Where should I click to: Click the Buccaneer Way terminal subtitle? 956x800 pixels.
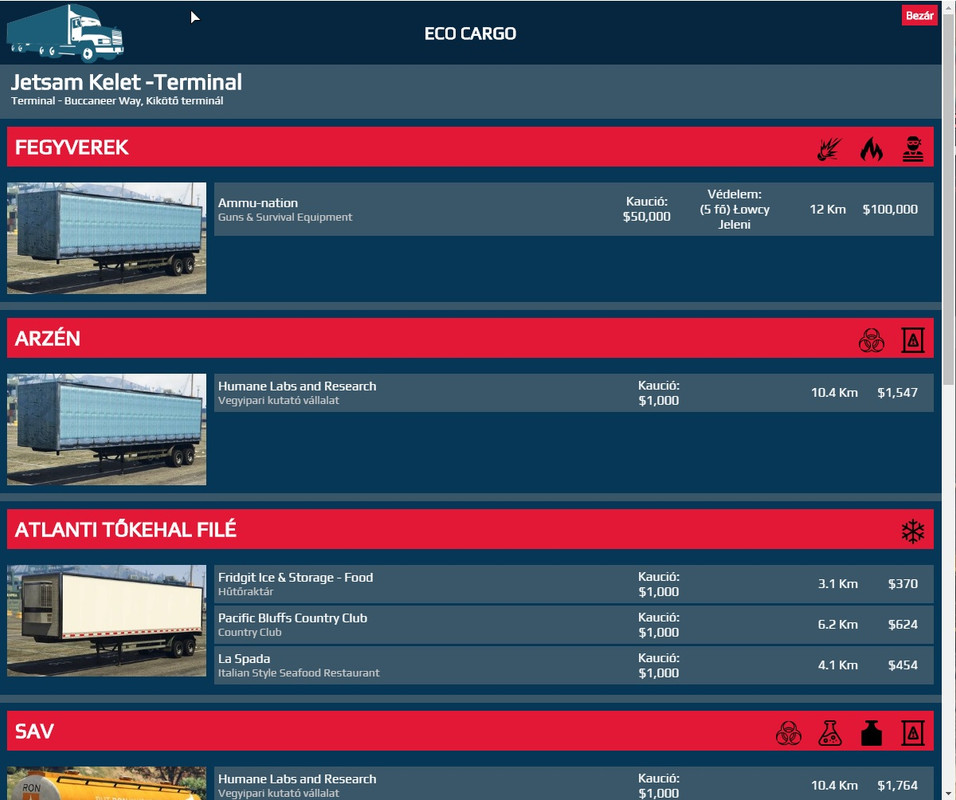click(x=117, y=101)
